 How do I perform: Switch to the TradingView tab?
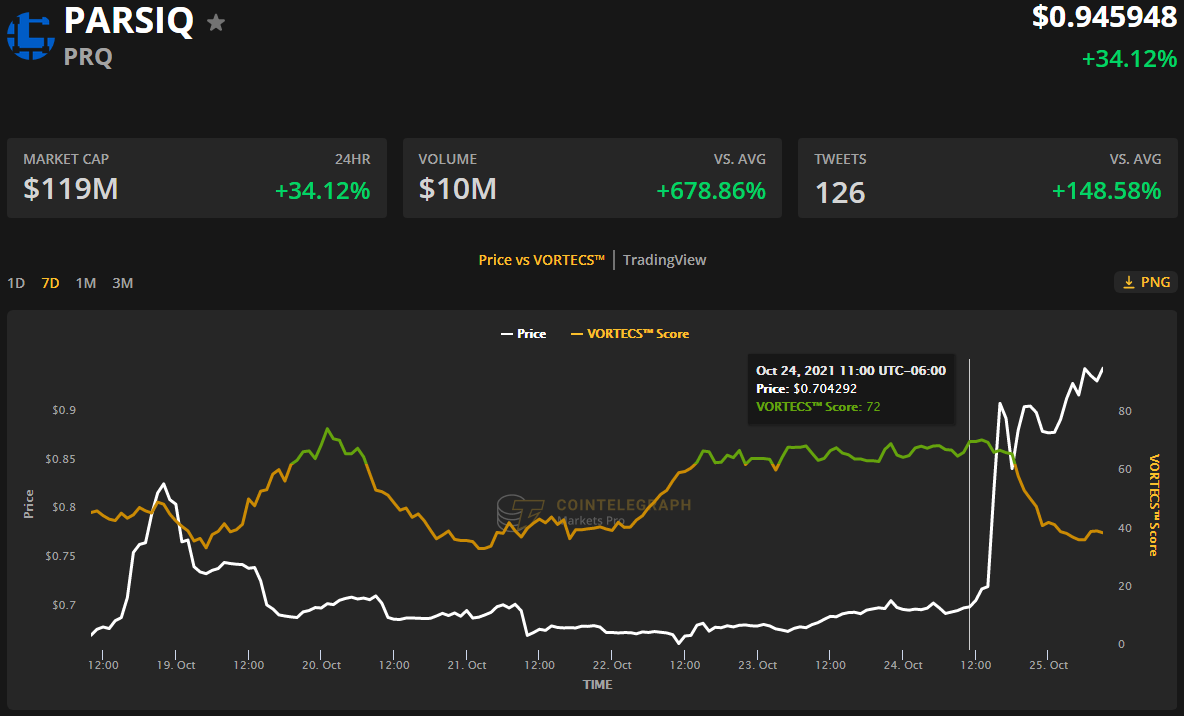pos(664,260)
